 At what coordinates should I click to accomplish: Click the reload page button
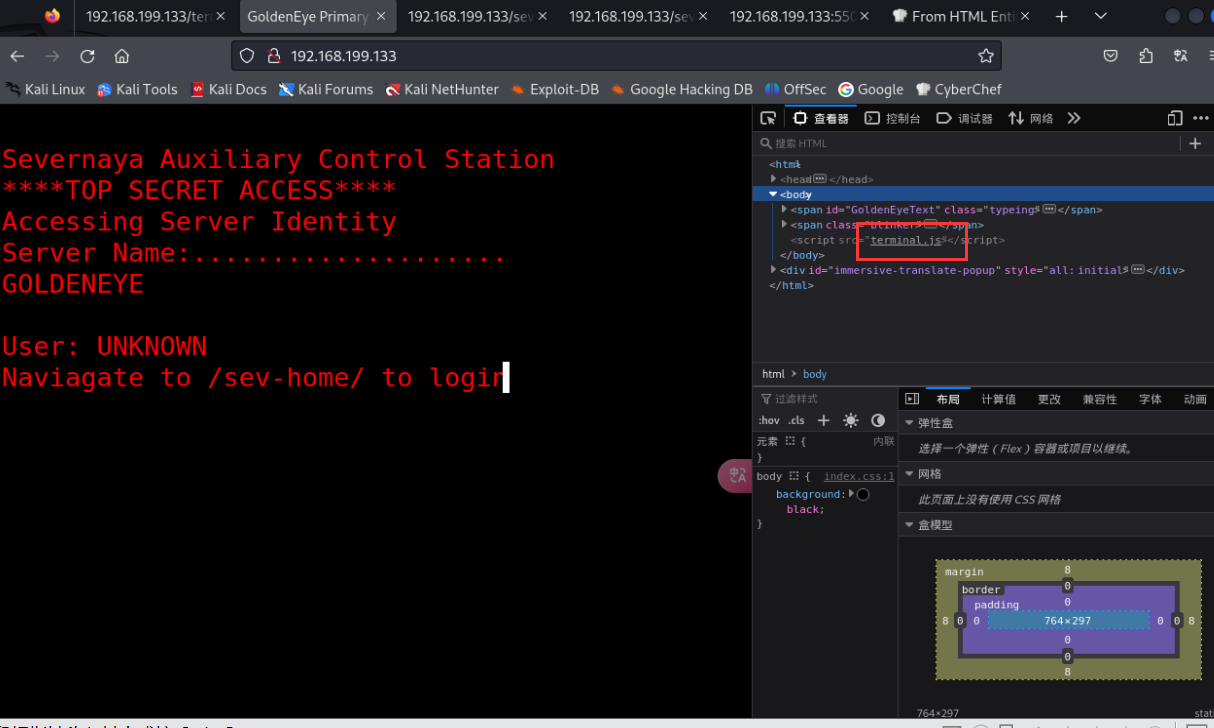88,56
